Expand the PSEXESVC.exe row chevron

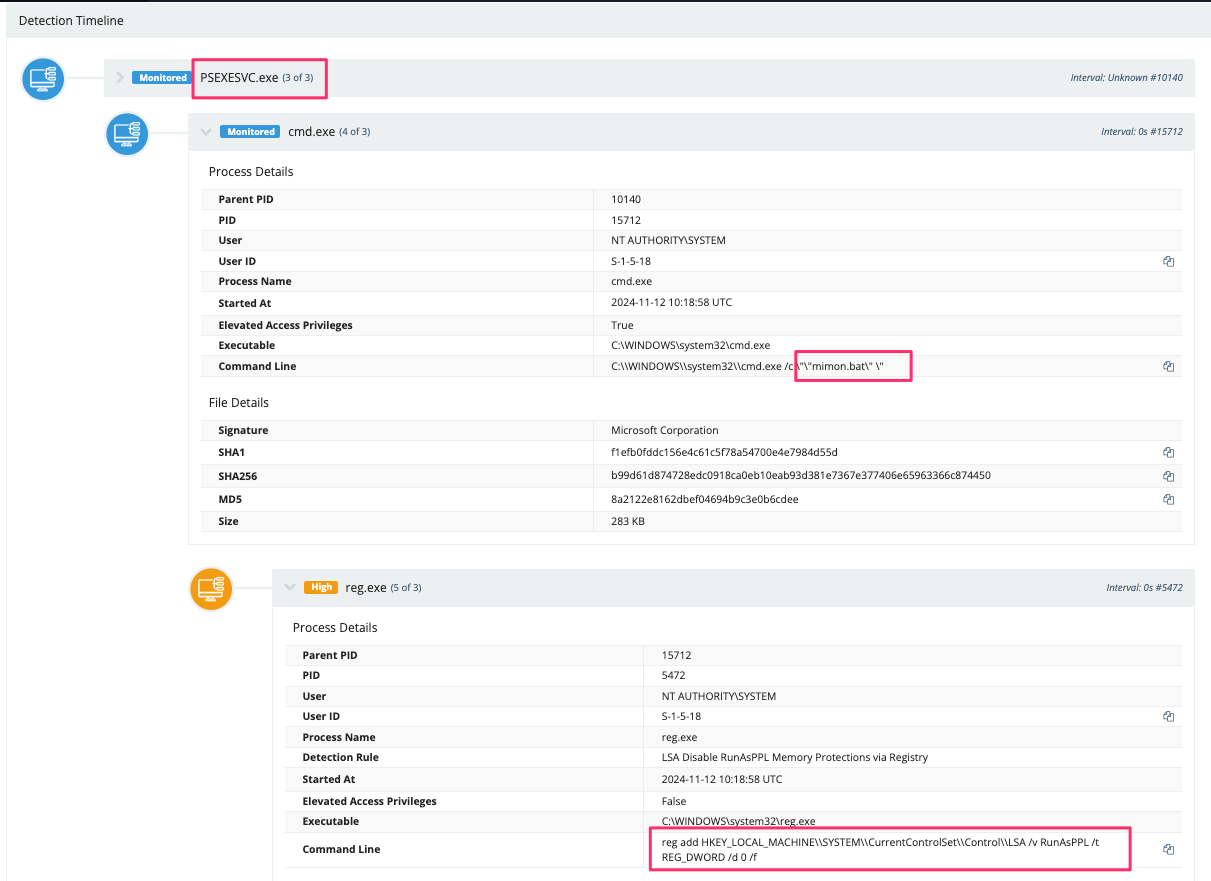(x=119, y=78)
